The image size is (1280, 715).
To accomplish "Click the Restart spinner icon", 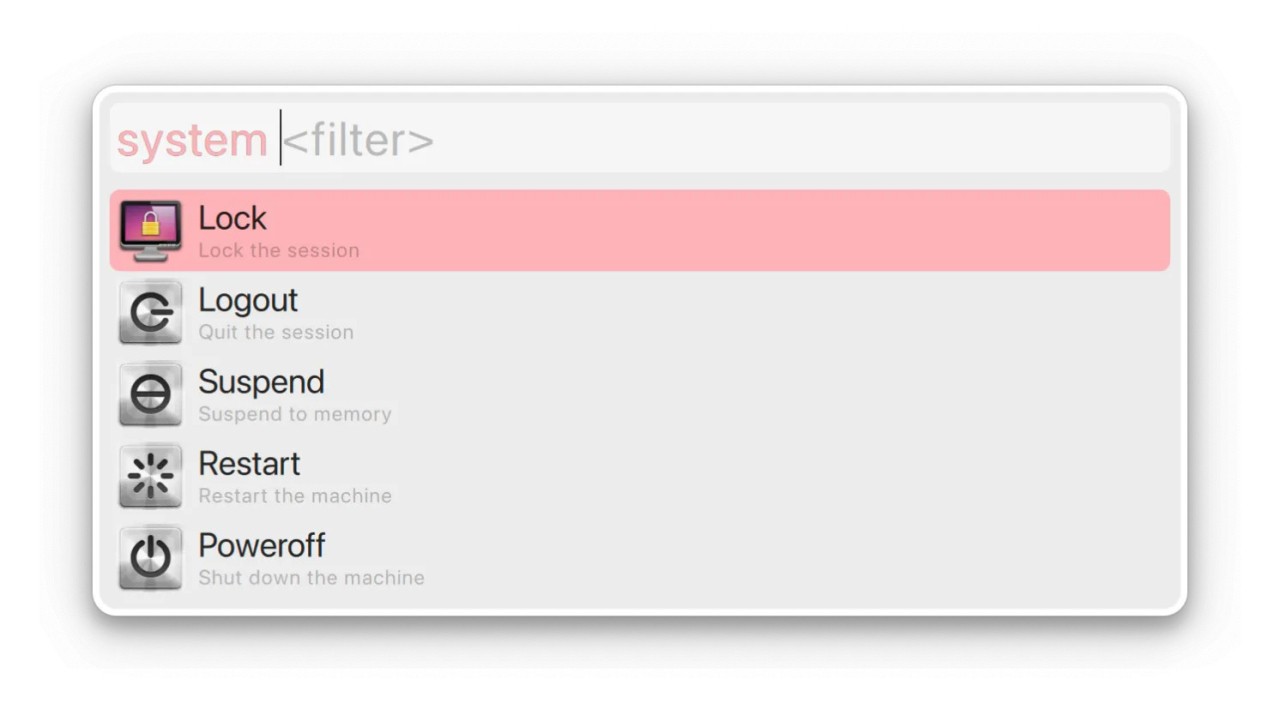I will coord(150,476).
